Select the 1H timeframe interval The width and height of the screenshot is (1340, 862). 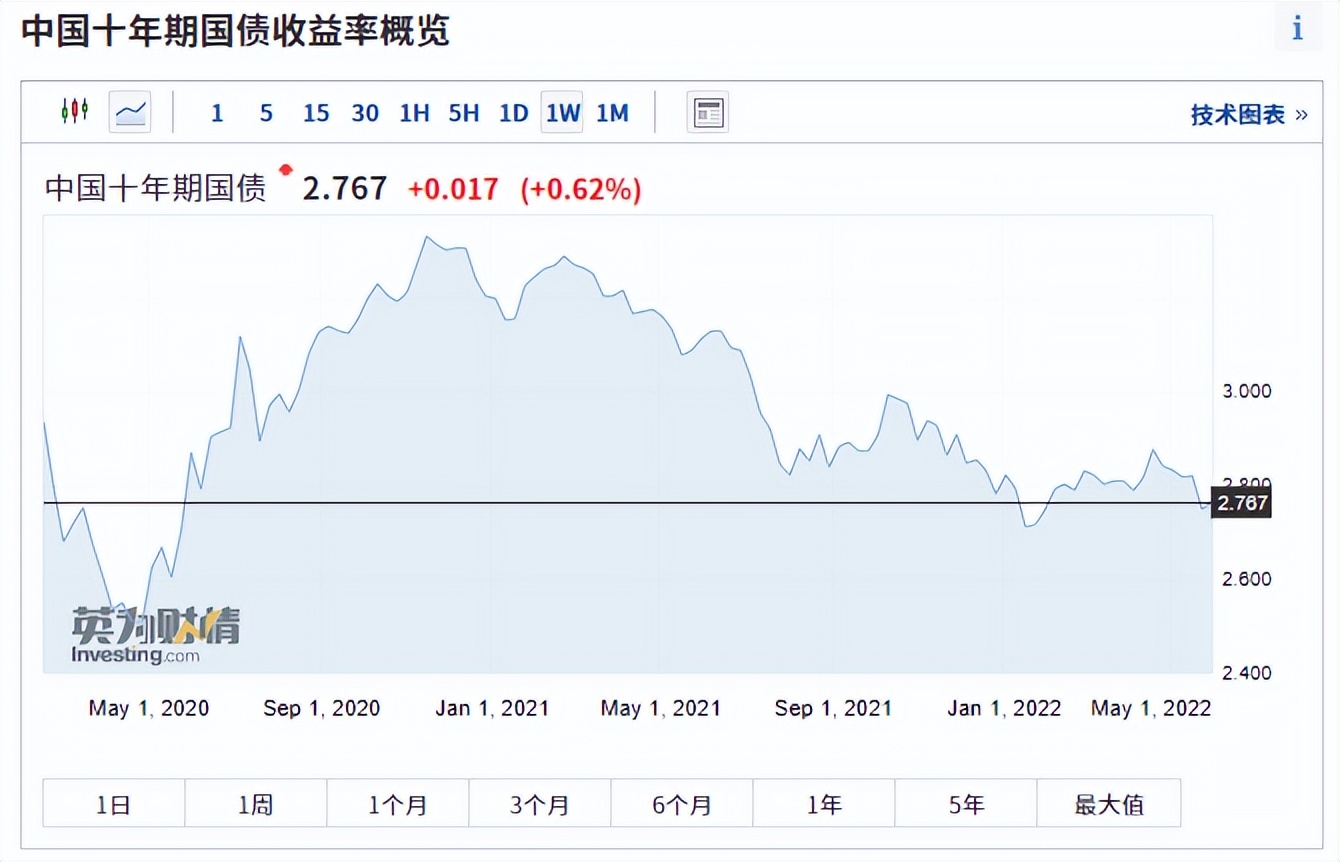click(414, 113)
